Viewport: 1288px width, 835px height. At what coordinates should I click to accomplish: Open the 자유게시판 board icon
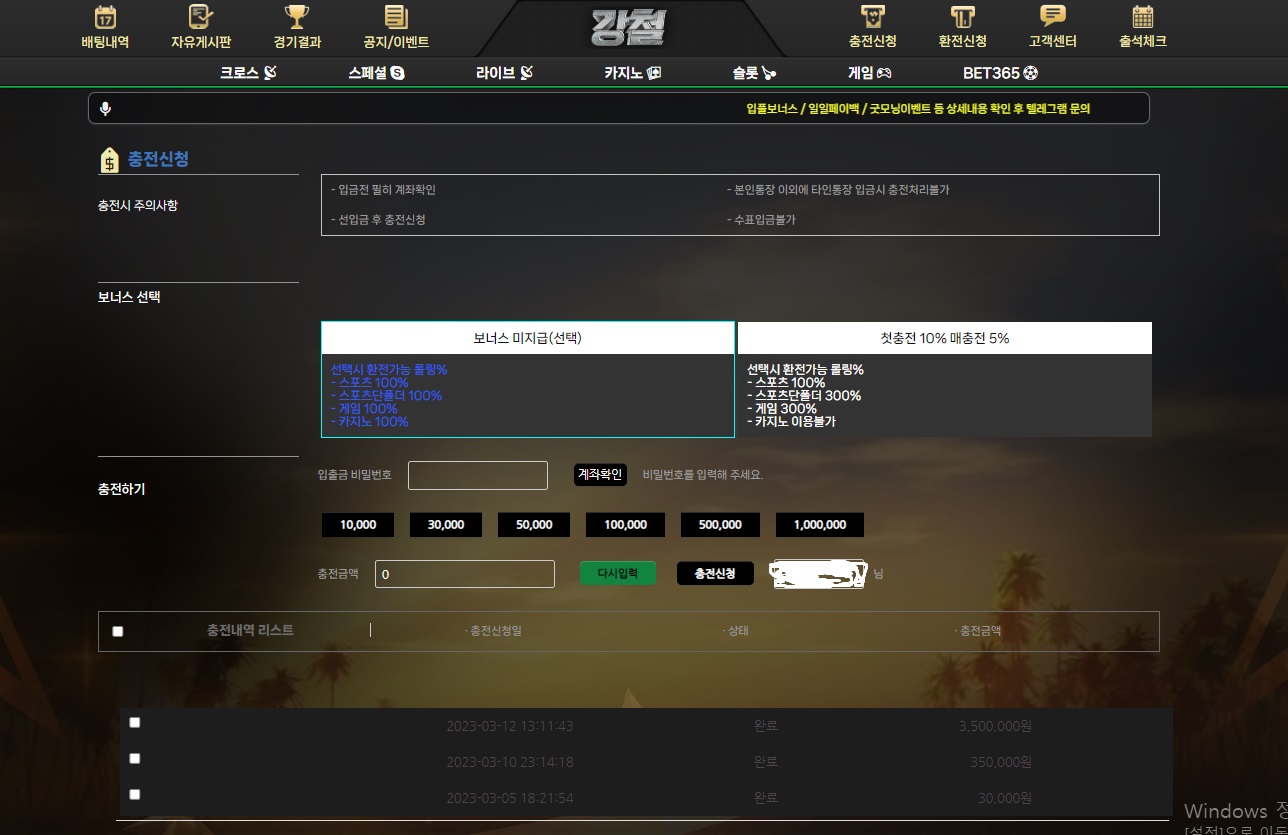(x=201, y=18)
